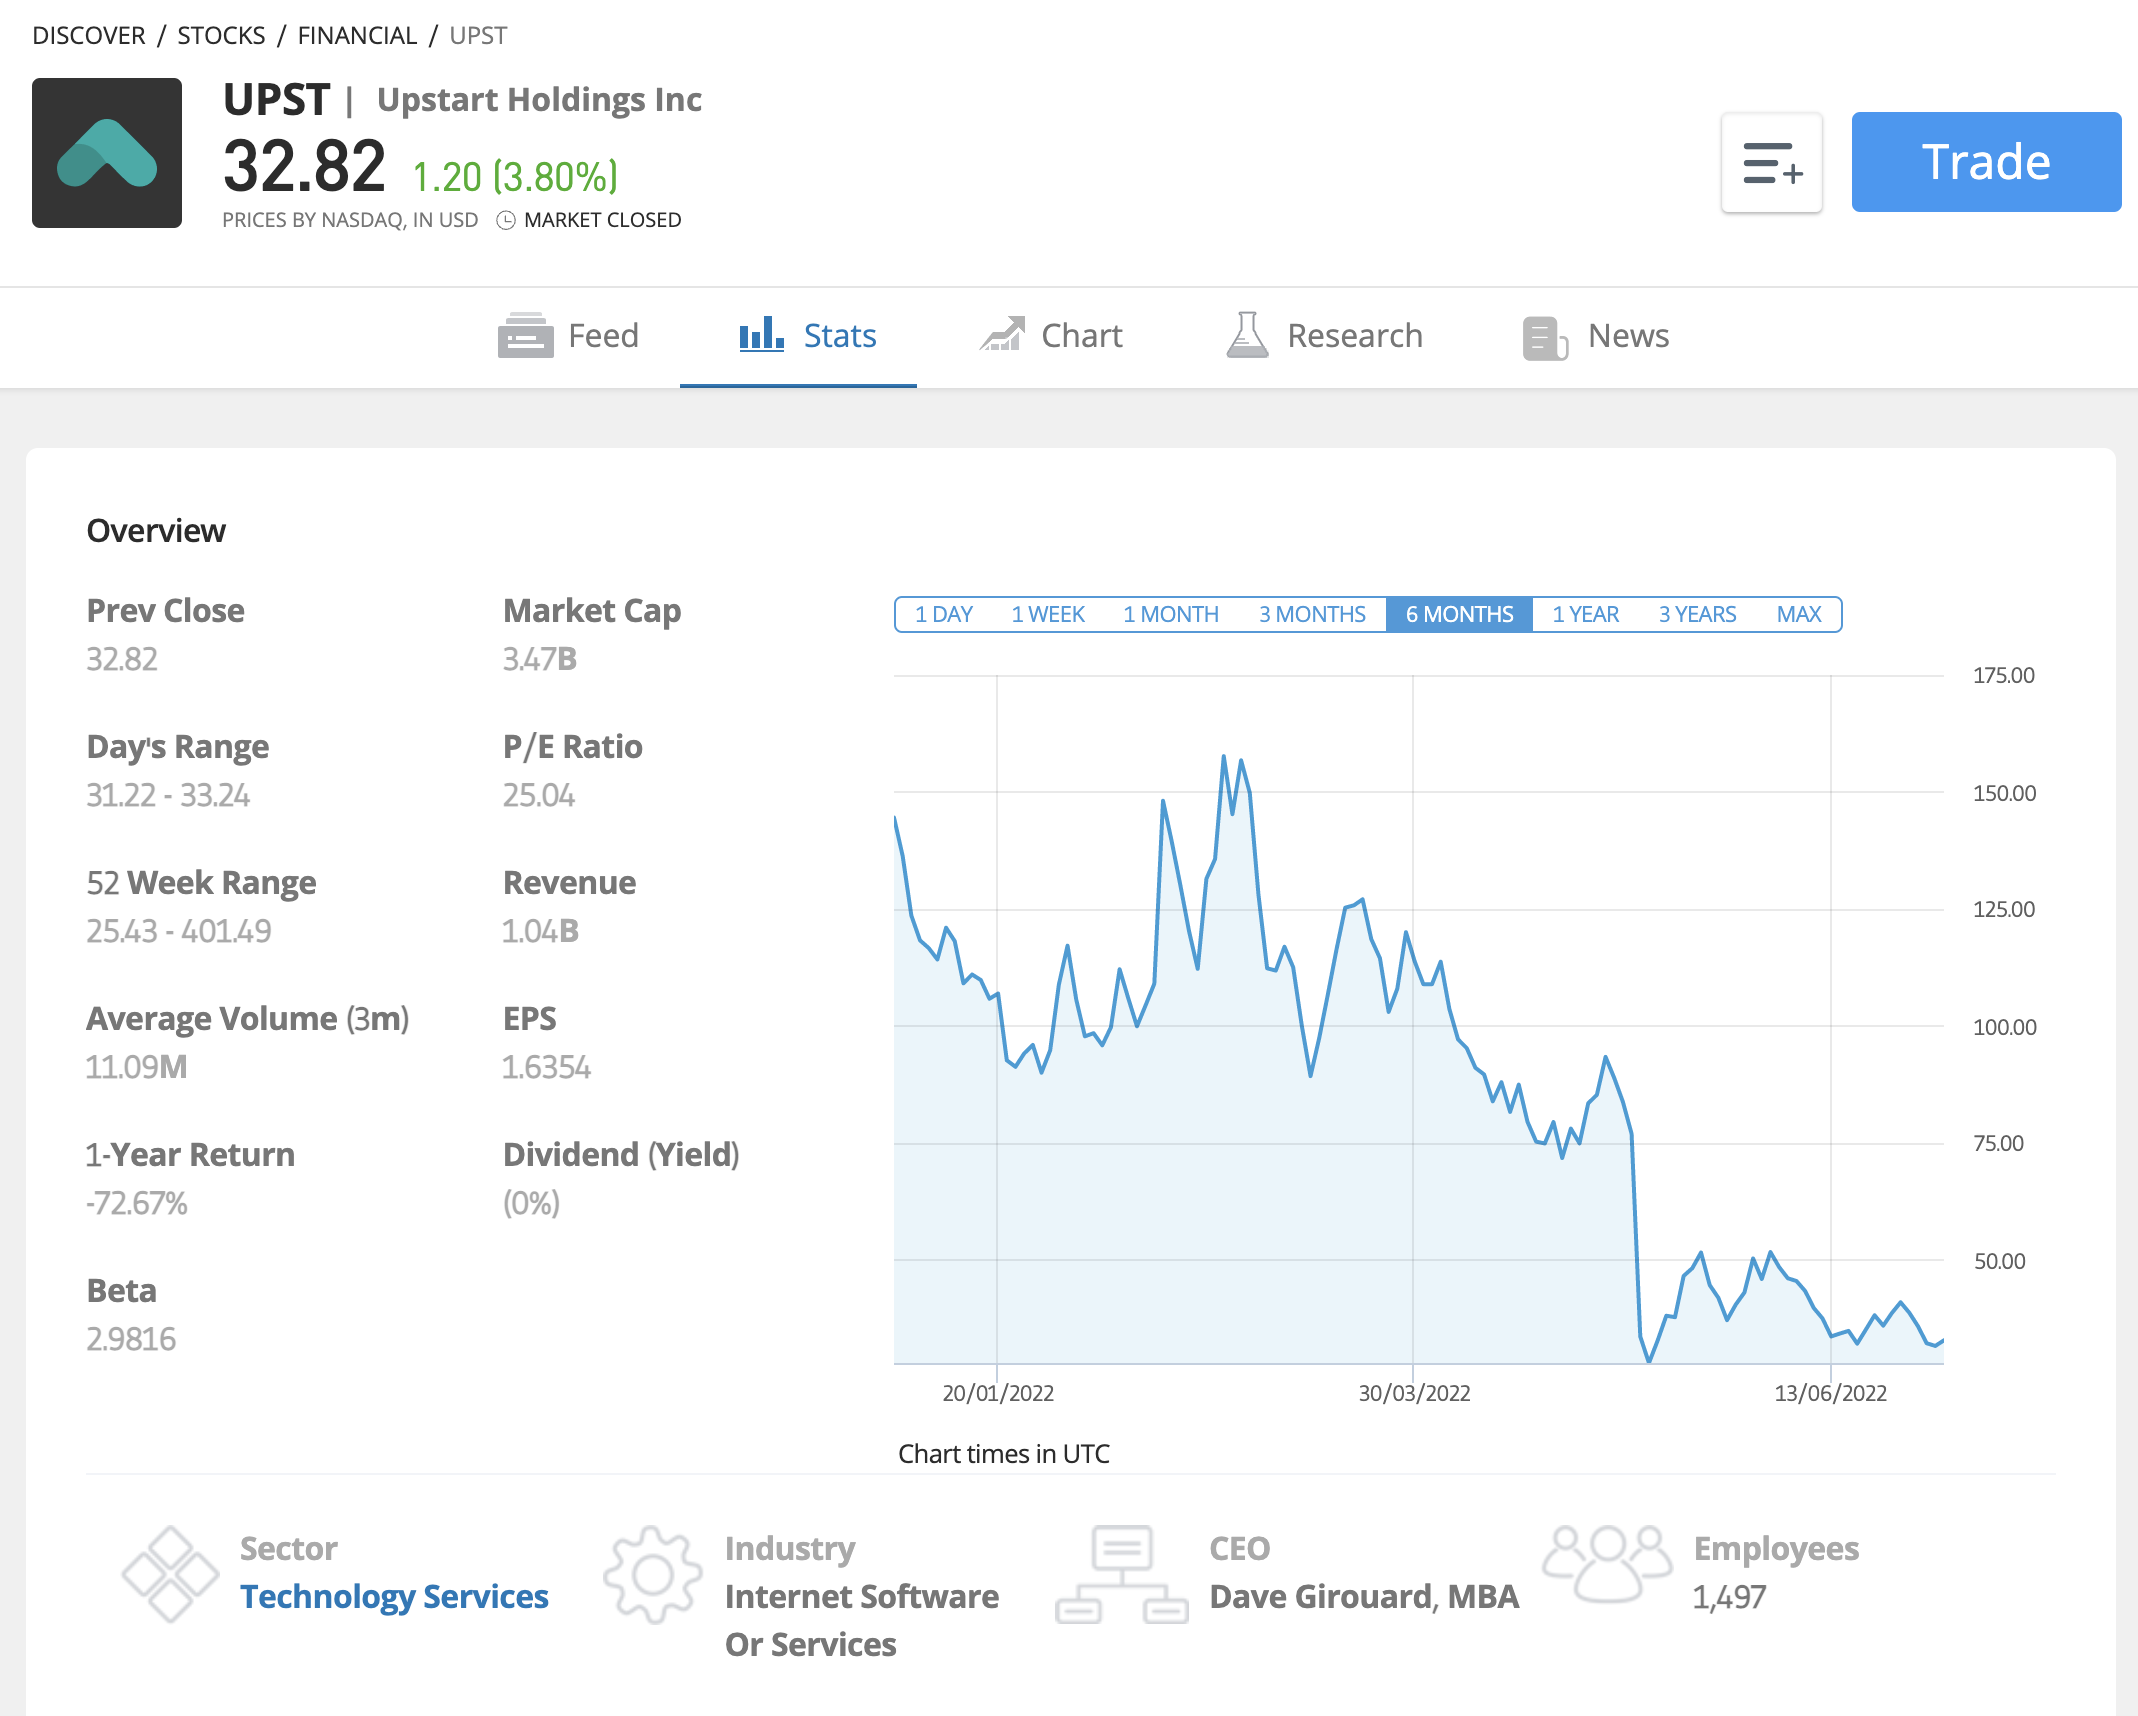Set chart range to 1 WEEK
The image size is (2138, 1716).
1047,614
